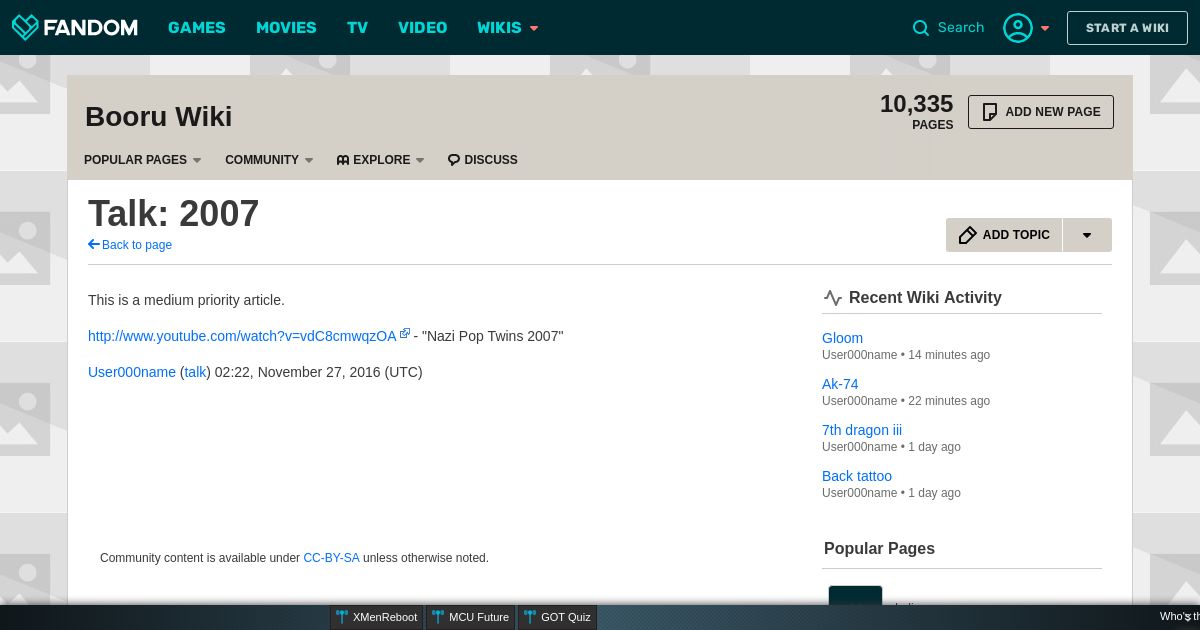Expand the Explore menu
The height and width of the screenshot is (630, 1200).
coord(380,160)
